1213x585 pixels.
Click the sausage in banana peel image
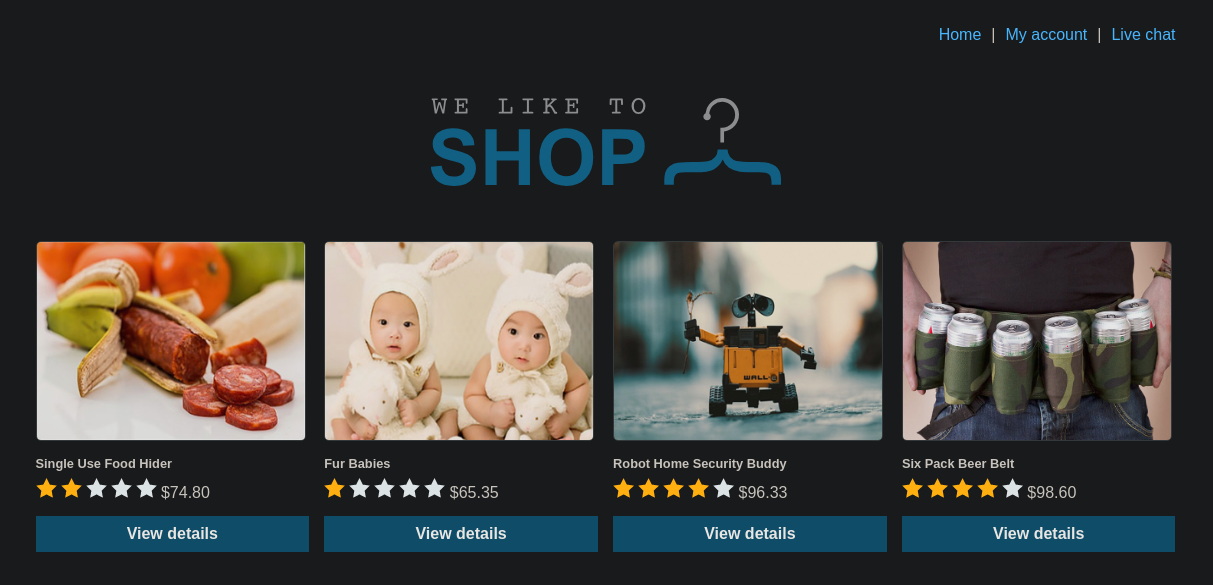tap(171, 341)
